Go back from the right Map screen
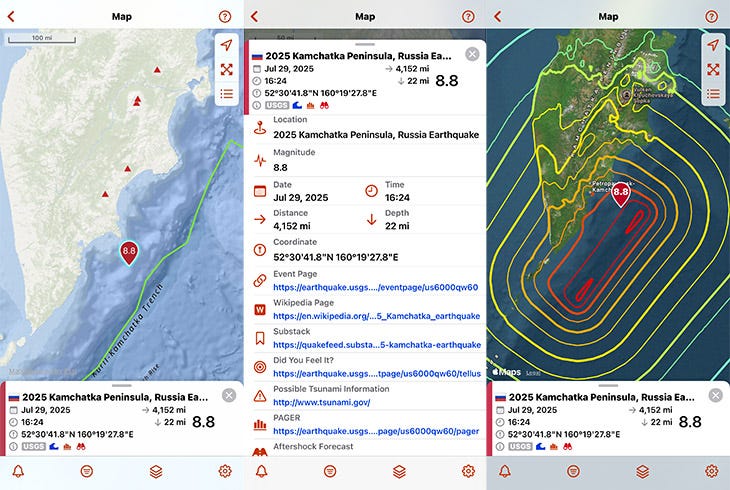The height and width of the screenshot is (490, 730). point(498,16)
